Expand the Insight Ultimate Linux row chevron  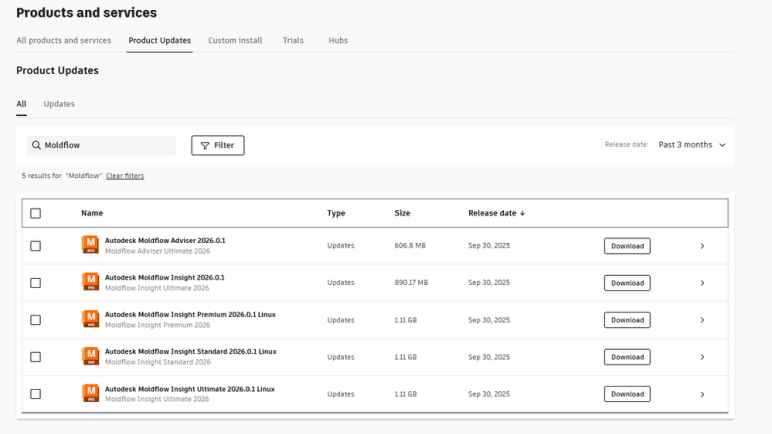point(702,394)
